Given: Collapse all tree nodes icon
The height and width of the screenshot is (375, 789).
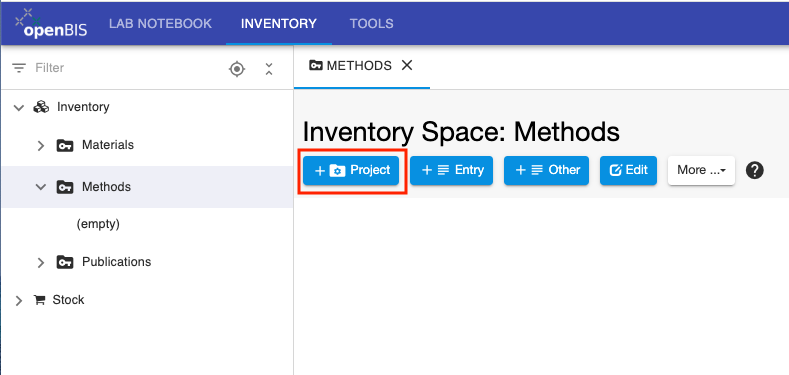Looking at the screenshot, I should 269,69.
